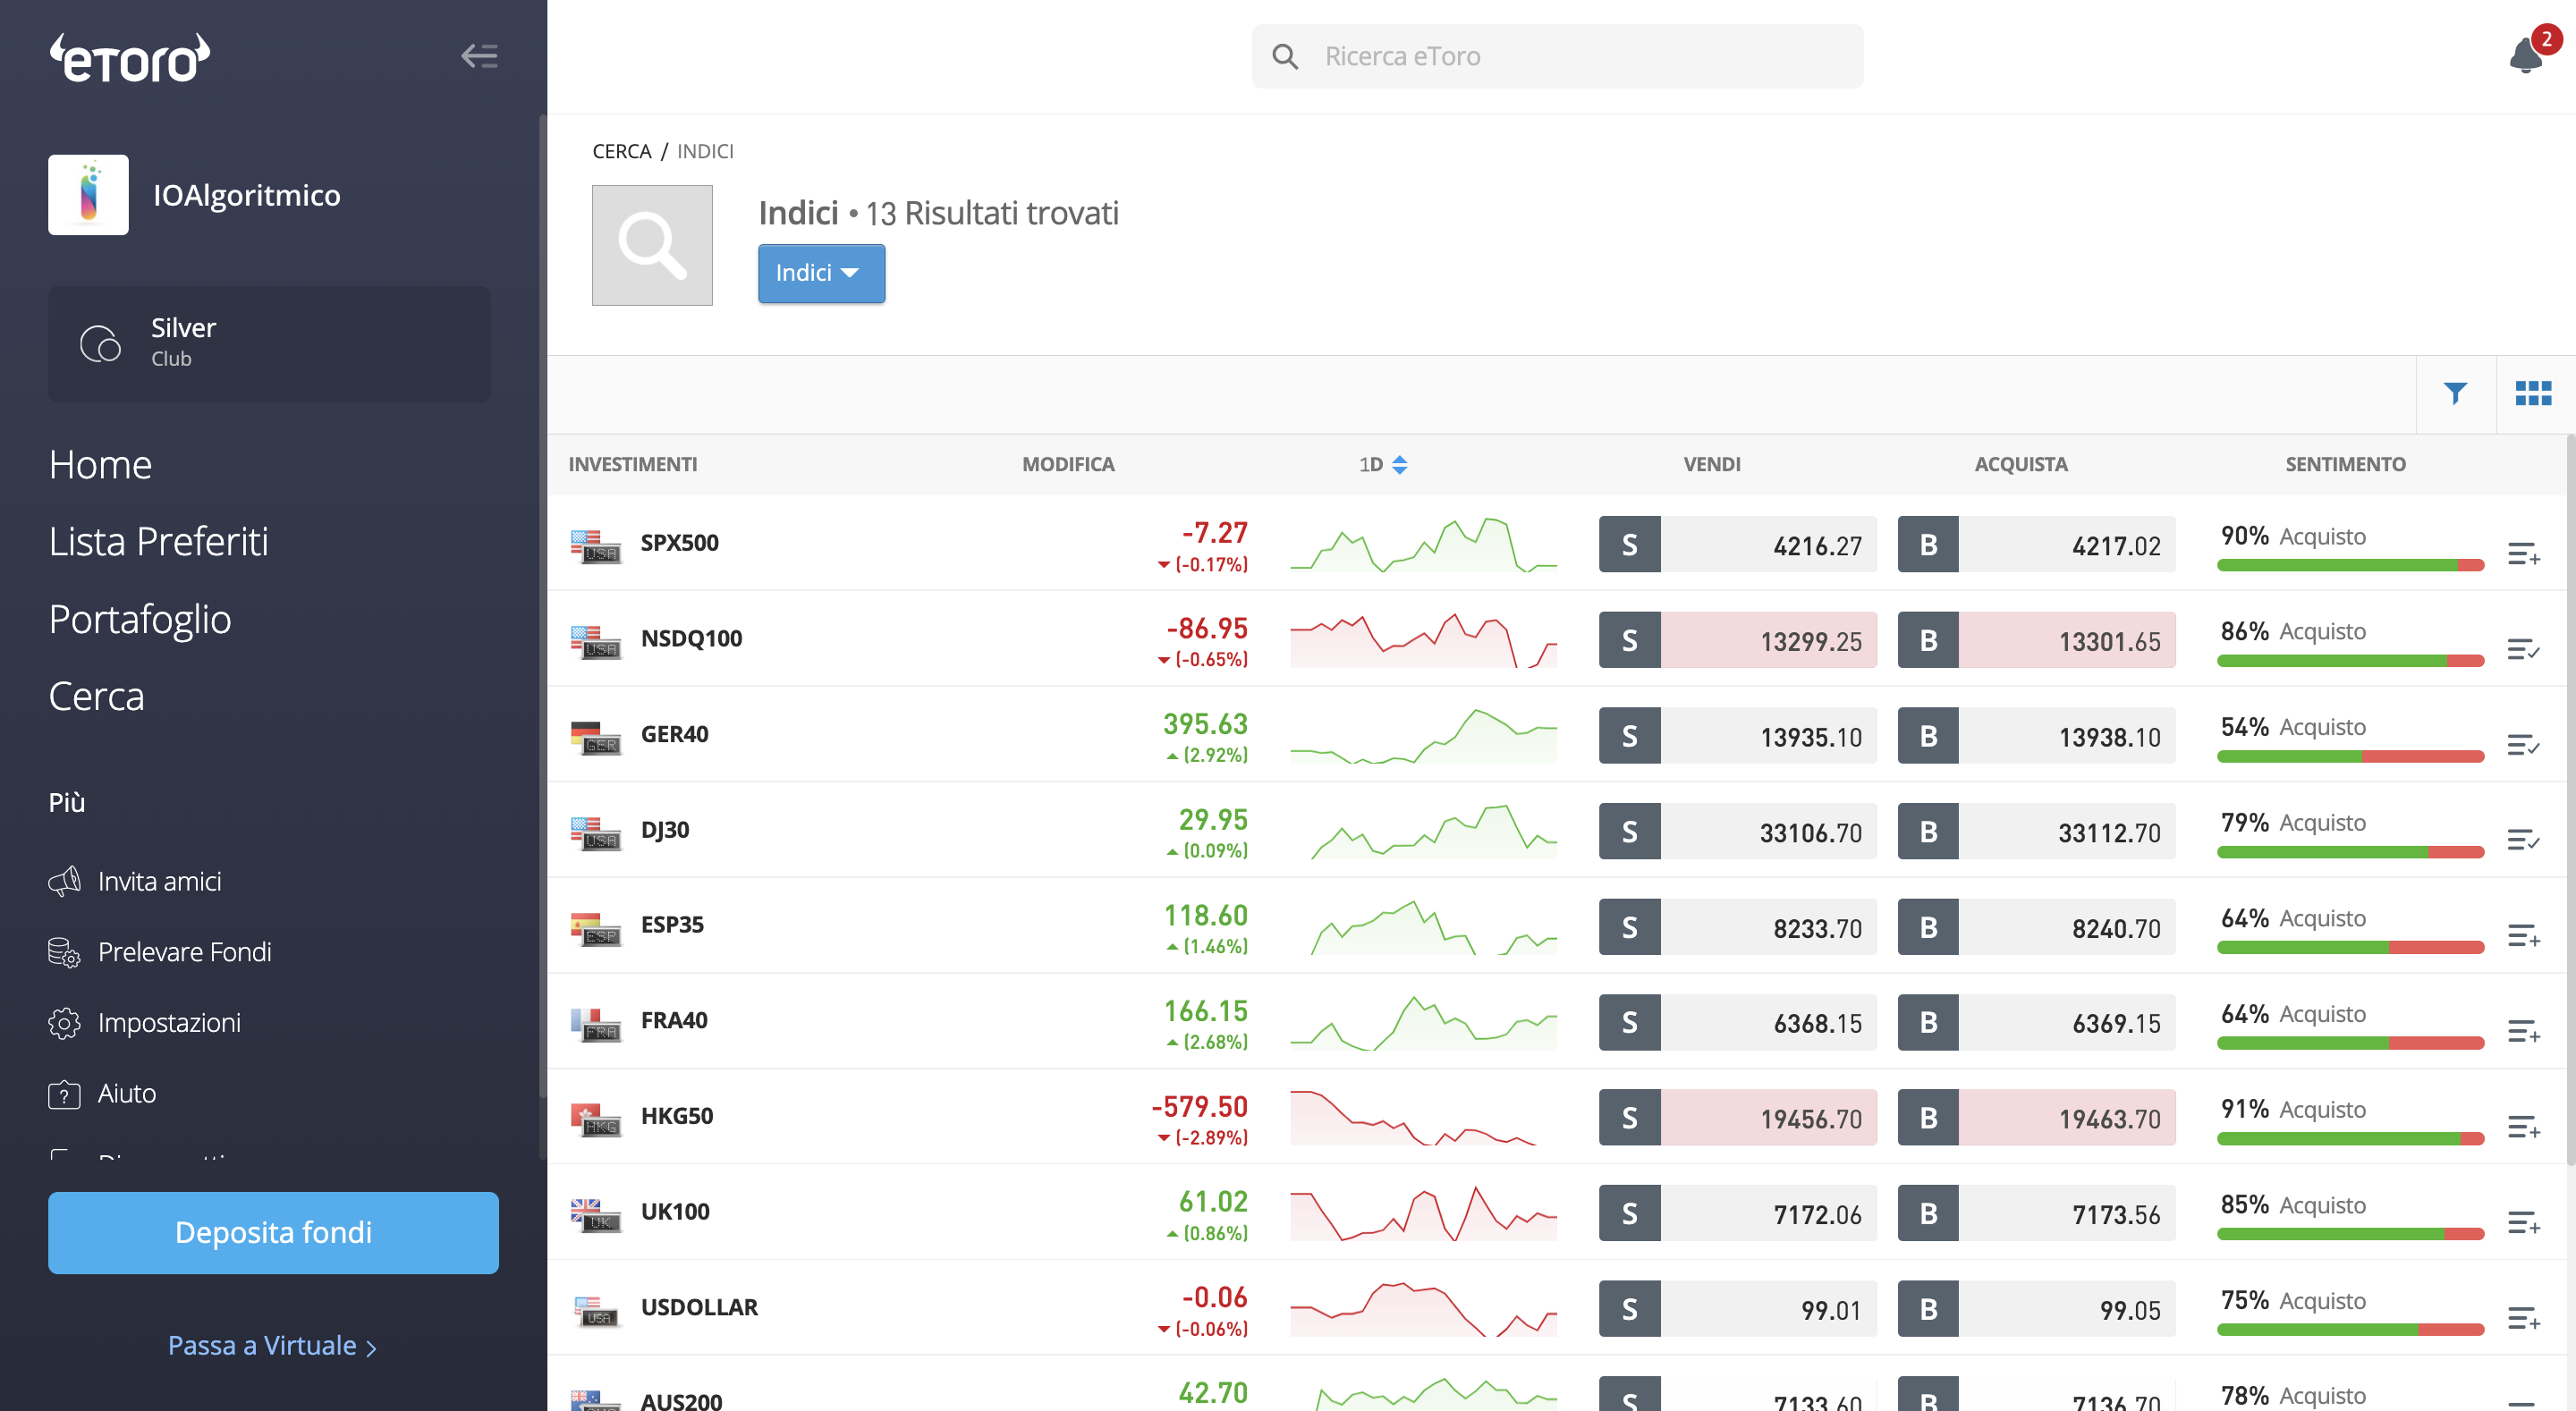The height and width of the screenshot is (1411, 2576).
Task: Open GER40 German flag icon
Action: tap(596, 738)
